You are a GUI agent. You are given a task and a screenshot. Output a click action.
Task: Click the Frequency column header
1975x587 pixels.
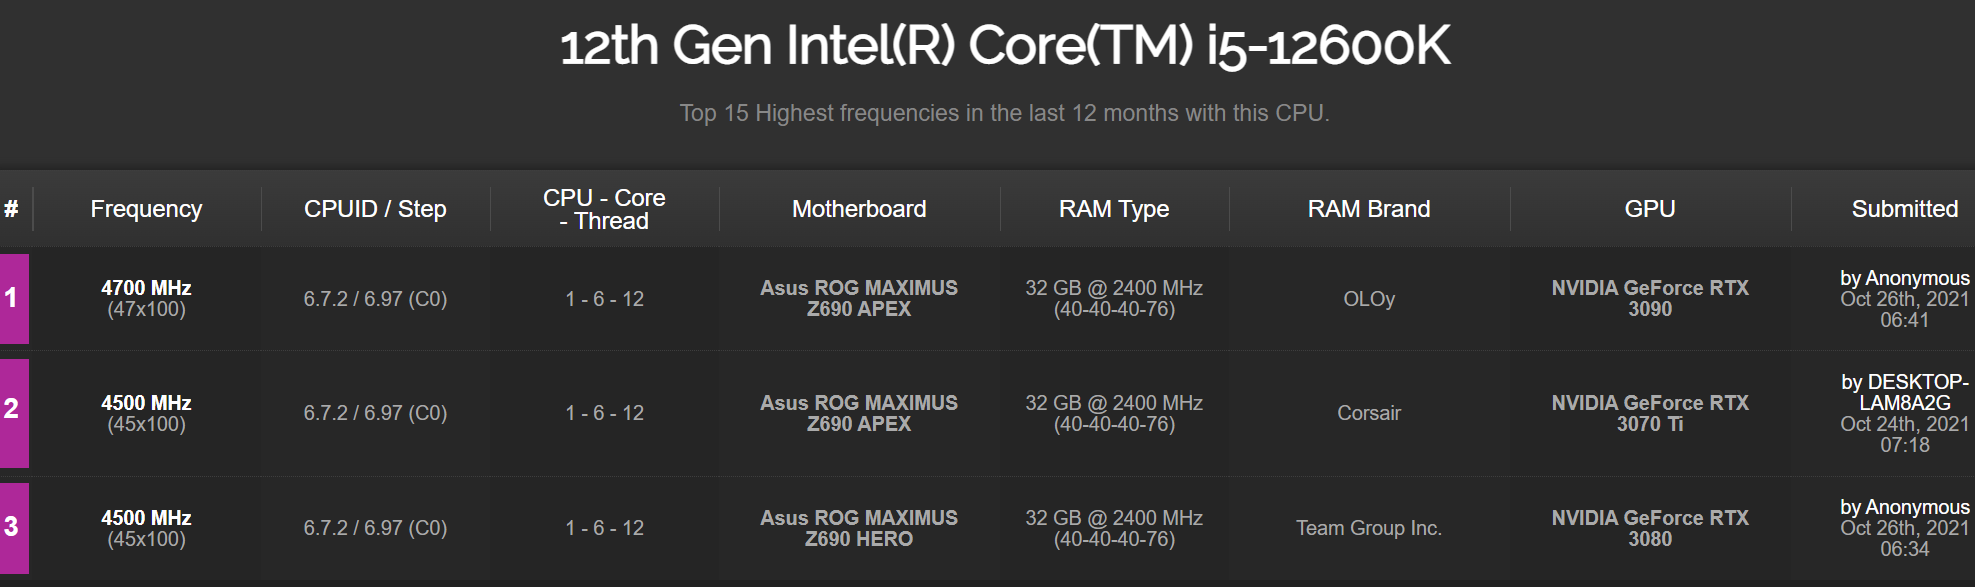coord(146,209)
